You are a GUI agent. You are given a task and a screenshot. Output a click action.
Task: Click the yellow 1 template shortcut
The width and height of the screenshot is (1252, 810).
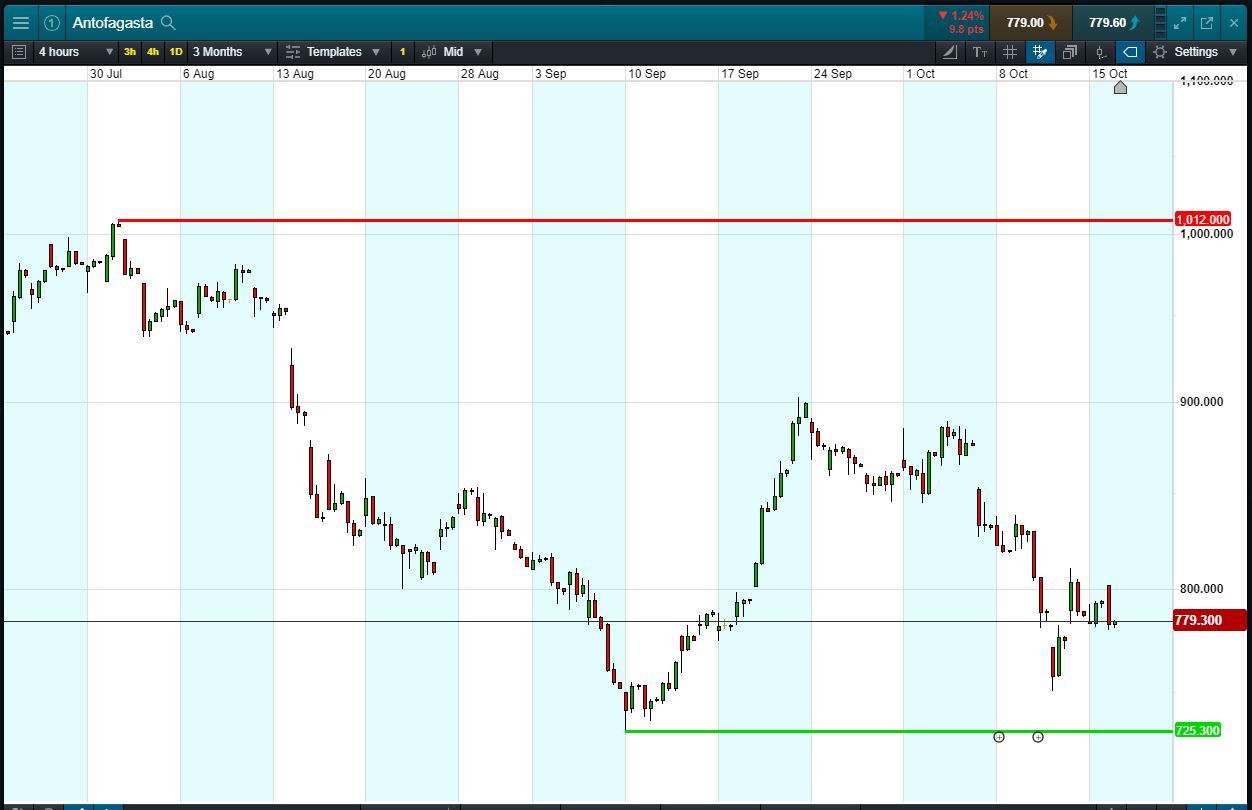[x=403, y=52]
